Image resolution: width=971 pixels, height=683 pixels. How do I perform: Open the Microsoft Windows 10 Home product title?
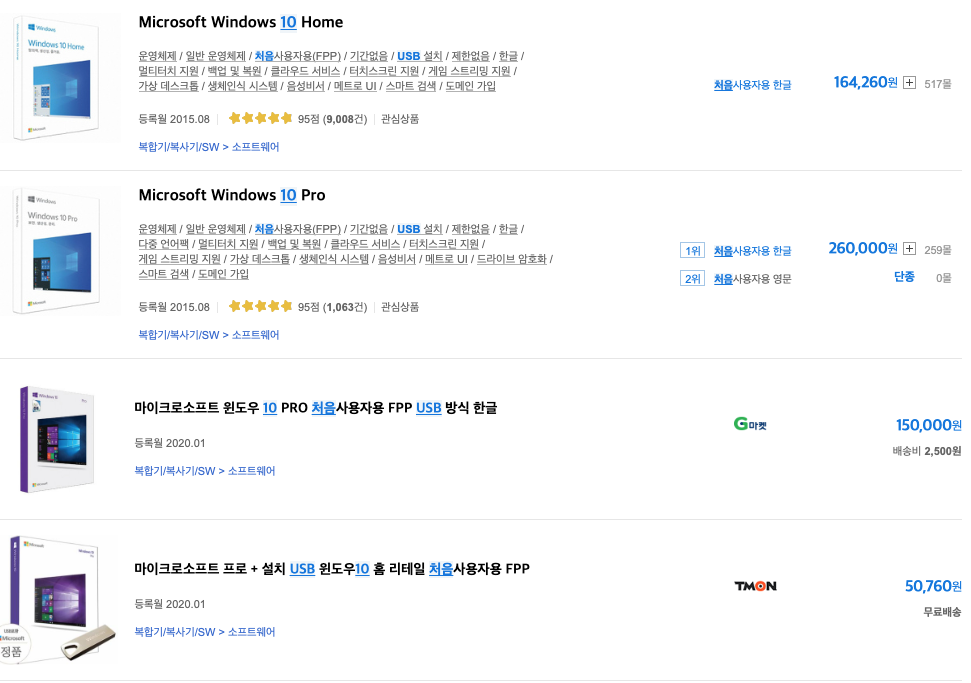coord(240,22)
